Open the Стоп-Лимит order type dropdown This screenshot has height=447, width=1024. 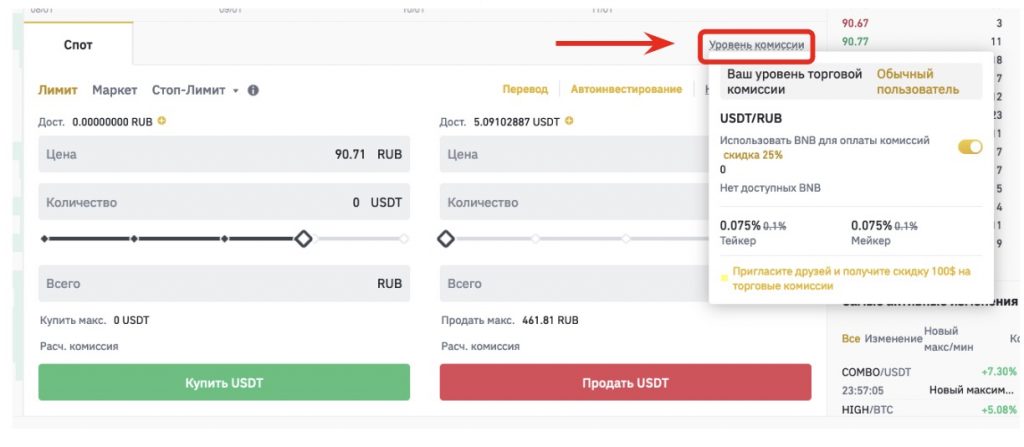point(195,90)
